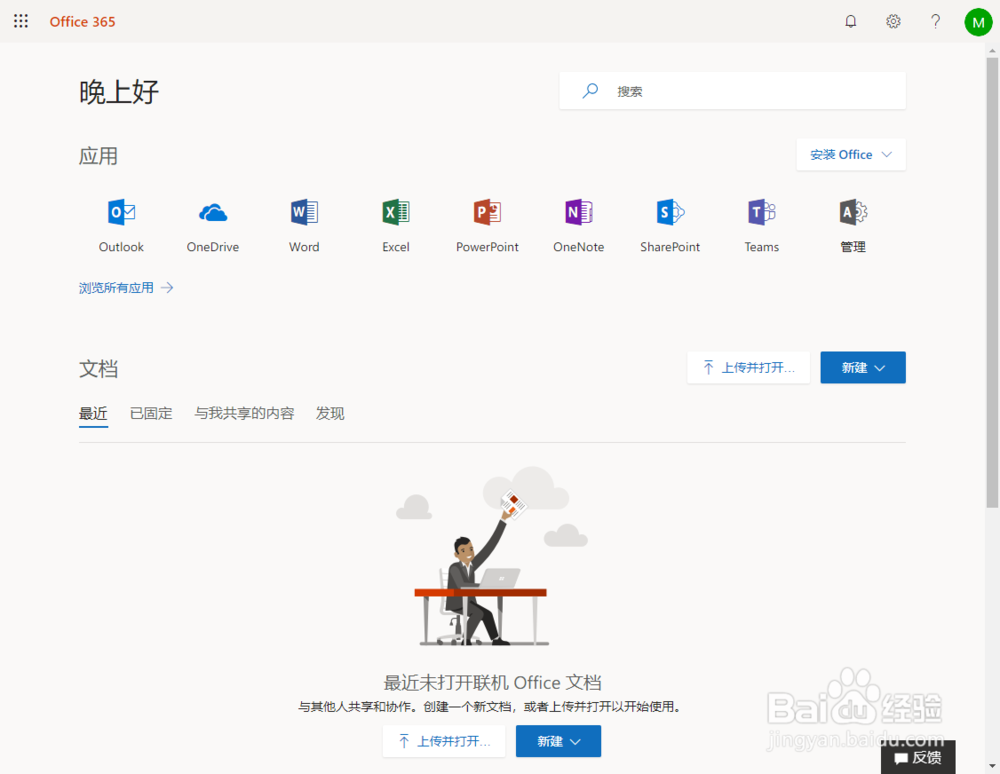Click the scrollbar down arrow
1000x774 pixels.
click(x=992, y=766)
